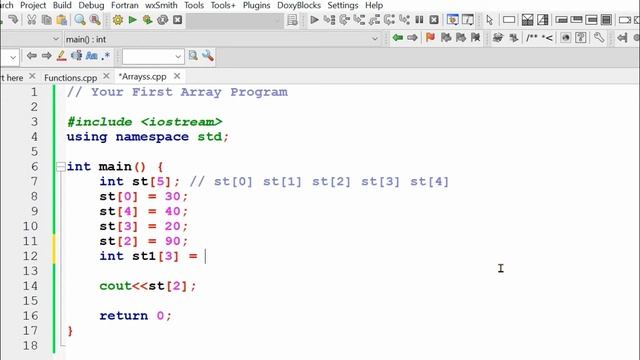Image resolution: width=640 pixels, height=360 pixels.
Task: Select the wxSmith pointer arrow tool
Action: pyautogui.click(x=490, y=20)
